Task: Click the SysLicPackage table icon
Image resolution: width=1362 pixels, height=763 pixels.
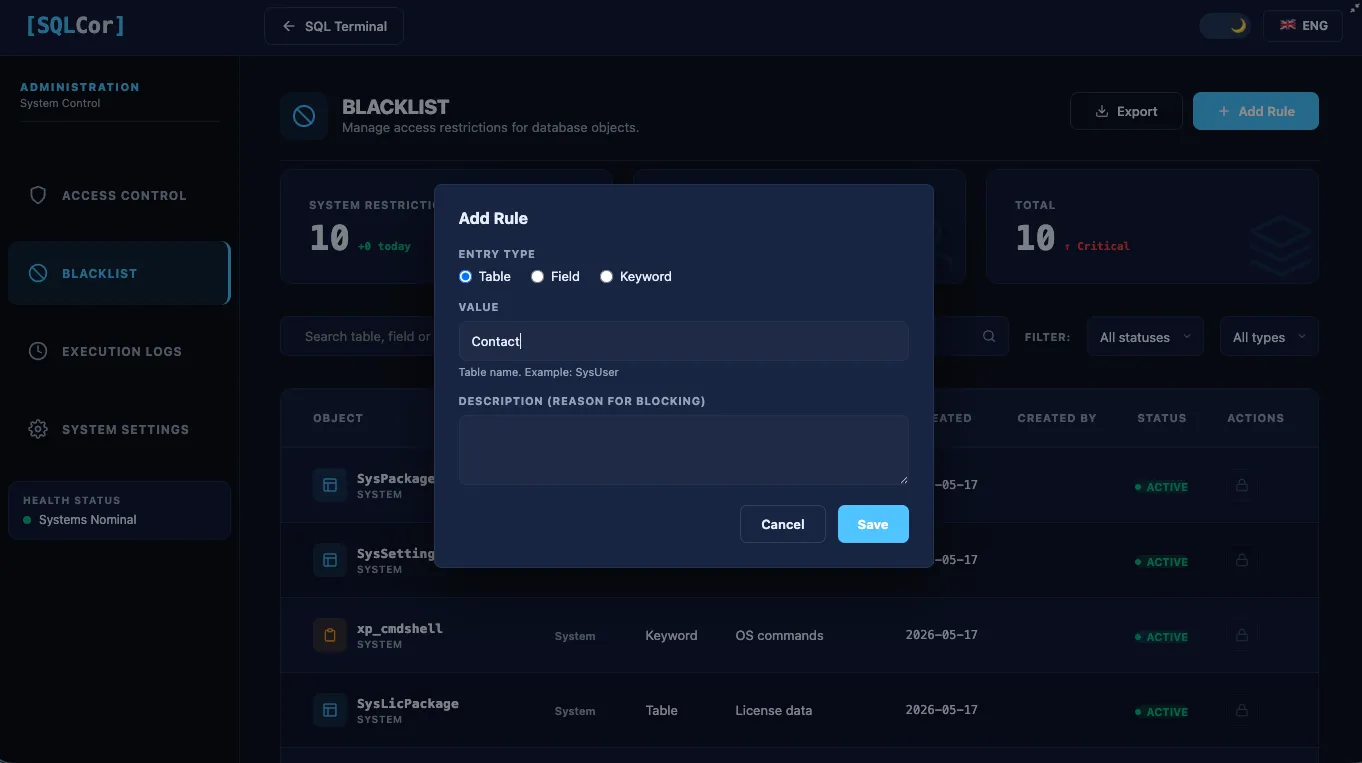Action: point(329,710)
